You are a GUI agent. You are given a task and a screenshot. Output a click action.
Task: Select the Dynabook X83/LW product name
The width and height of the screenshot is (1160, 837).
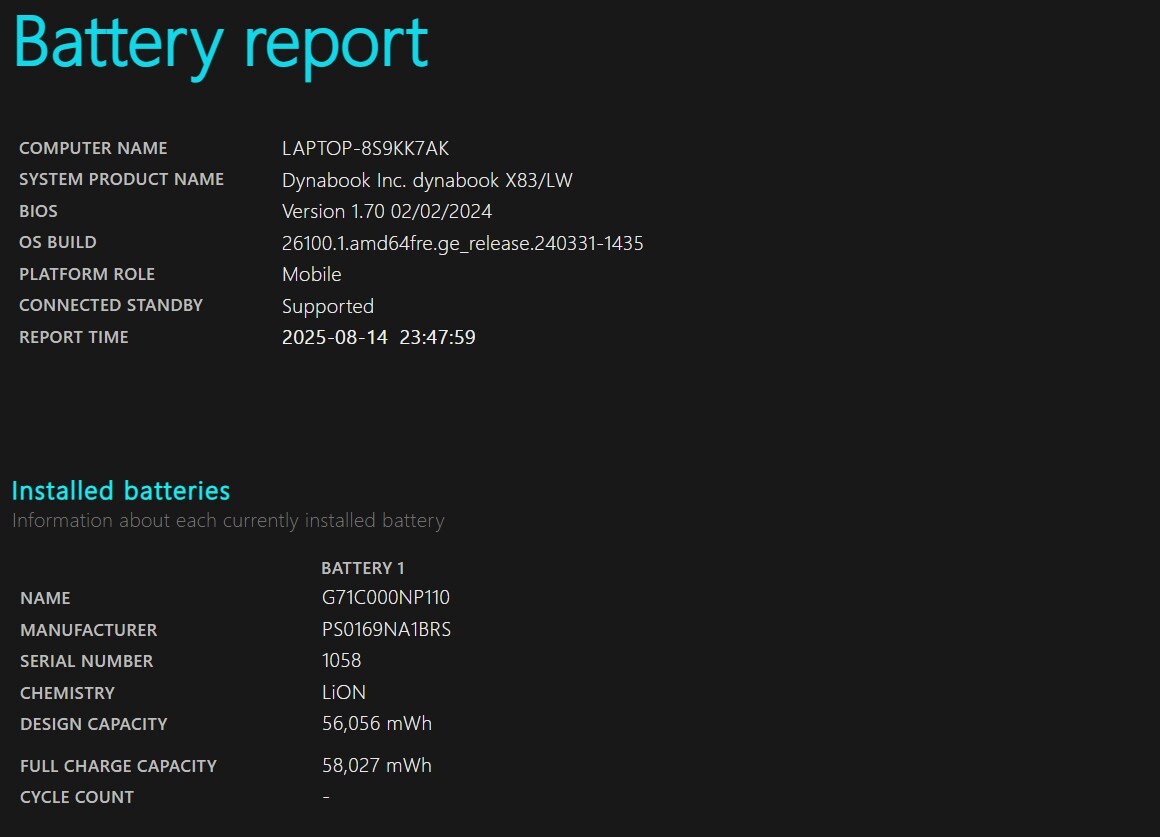pos(427,180)
